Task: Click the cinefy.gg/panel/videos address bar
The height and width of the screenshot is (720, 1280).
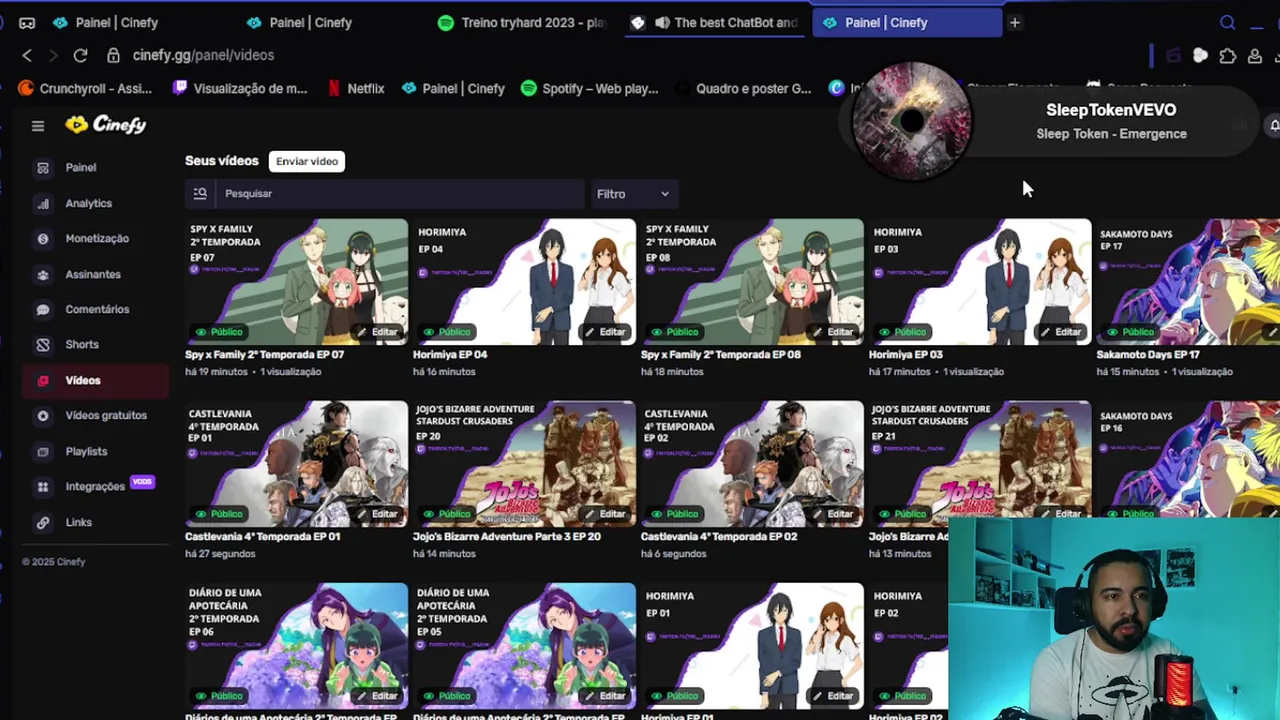Action: (203, 55)
